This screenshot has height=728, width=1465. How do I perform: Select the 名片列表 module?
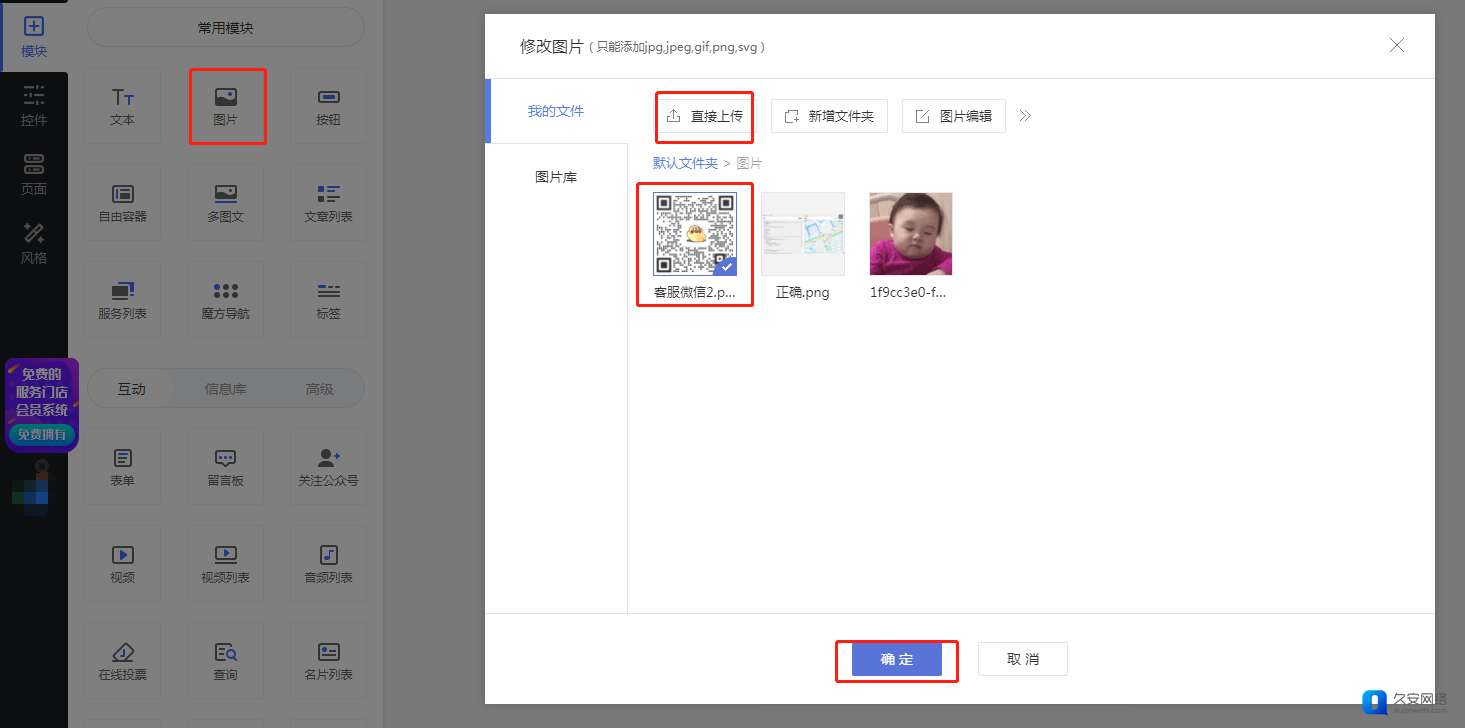click(328, 661)
